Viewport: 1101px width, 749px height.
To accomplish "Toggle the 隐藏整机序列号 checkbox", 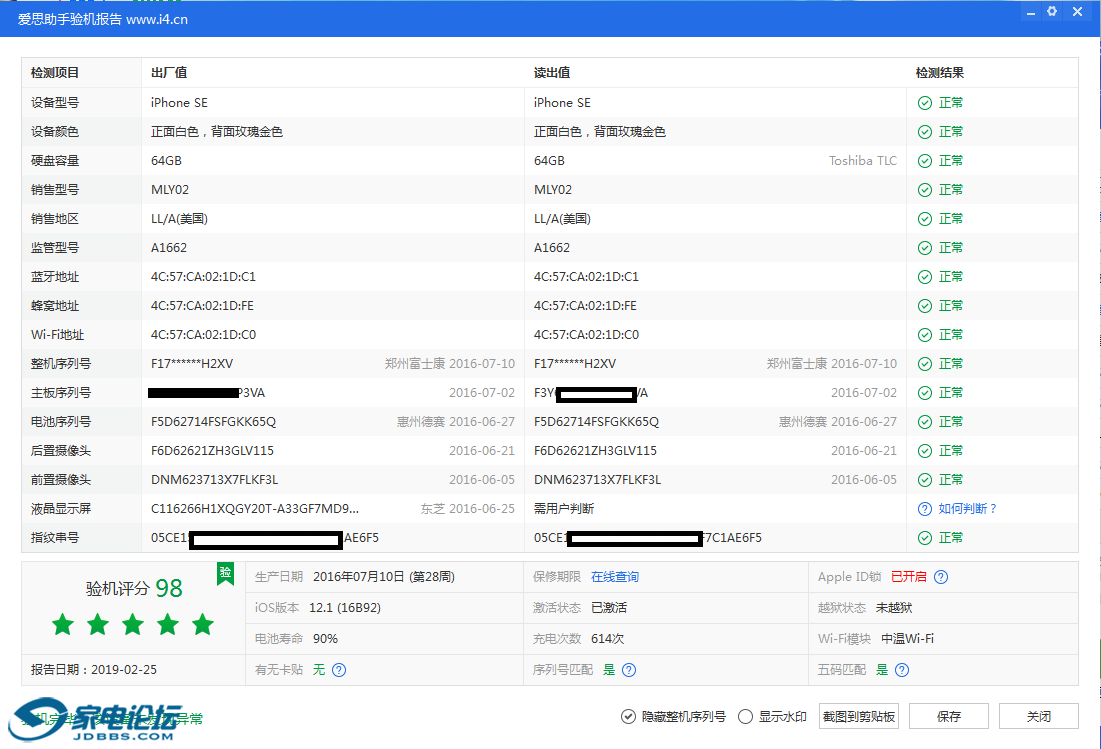I will (x=628, y=717).
